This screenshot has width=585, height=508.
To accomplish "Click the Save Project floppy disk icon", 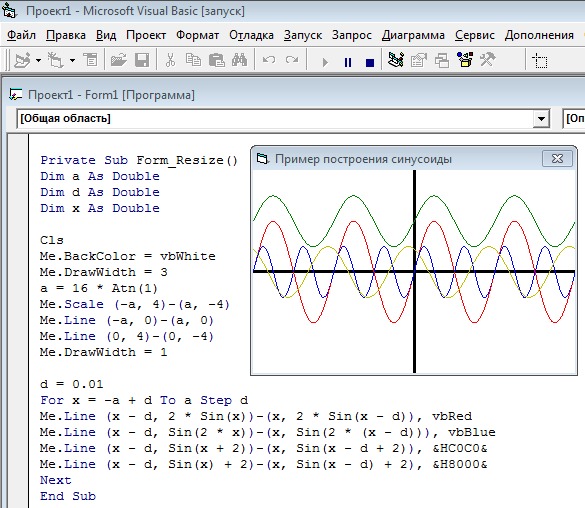I will point(142,60).
